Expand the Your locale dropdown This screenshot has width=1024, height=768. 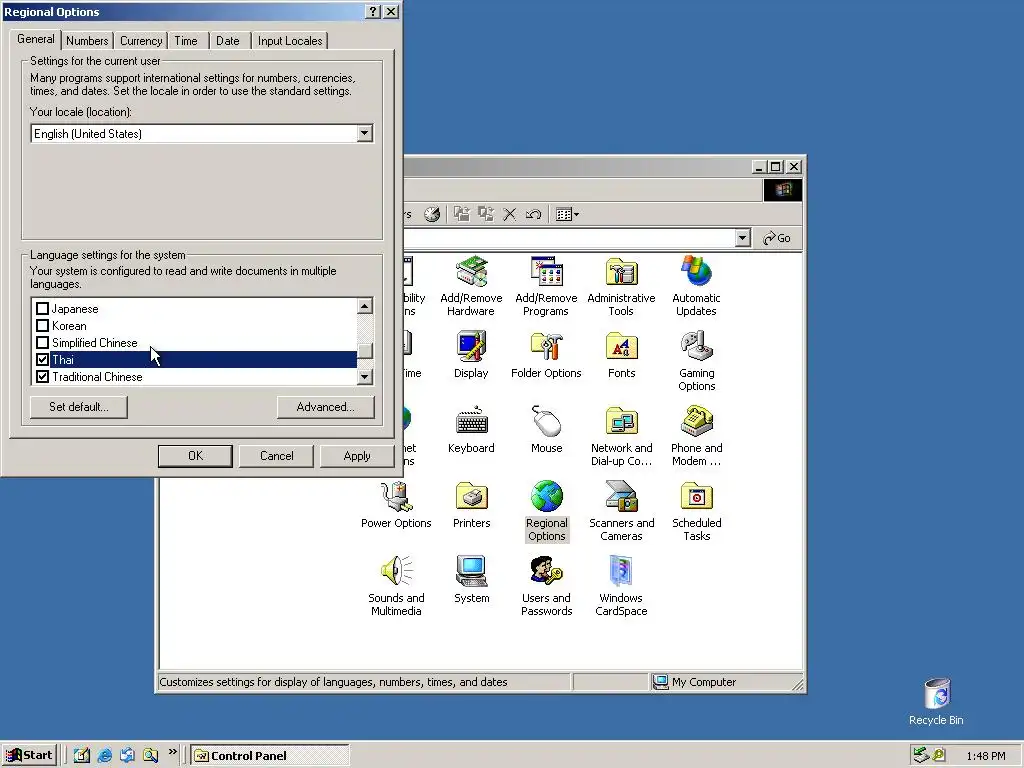coord(364,133)
